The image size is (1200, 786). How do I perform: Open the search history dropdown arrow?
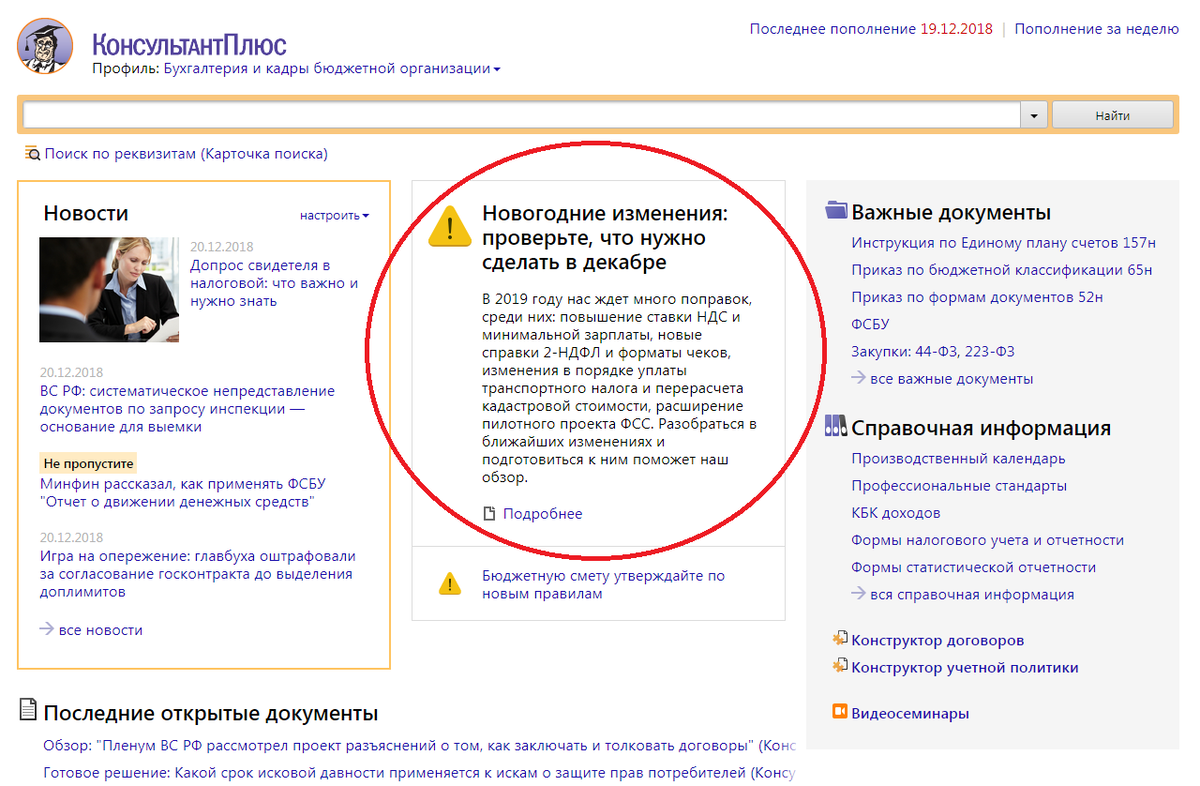[x=1034, y=115]
